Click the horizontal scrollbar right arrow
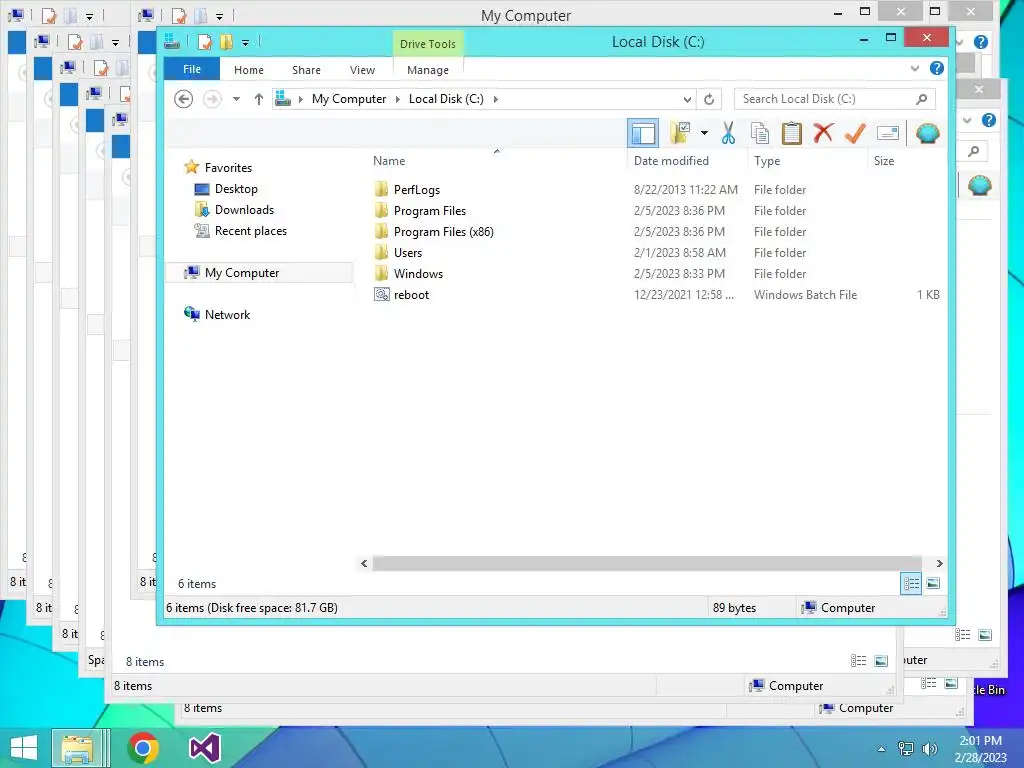Screen dimensions: 1024x768 (939, 563)
